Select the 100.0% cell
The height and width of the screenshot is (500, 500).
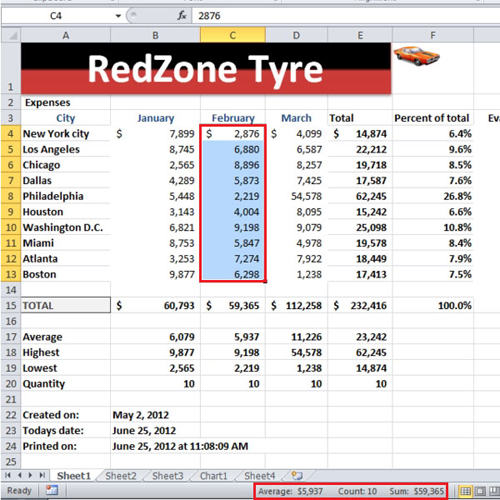point(433,305)
